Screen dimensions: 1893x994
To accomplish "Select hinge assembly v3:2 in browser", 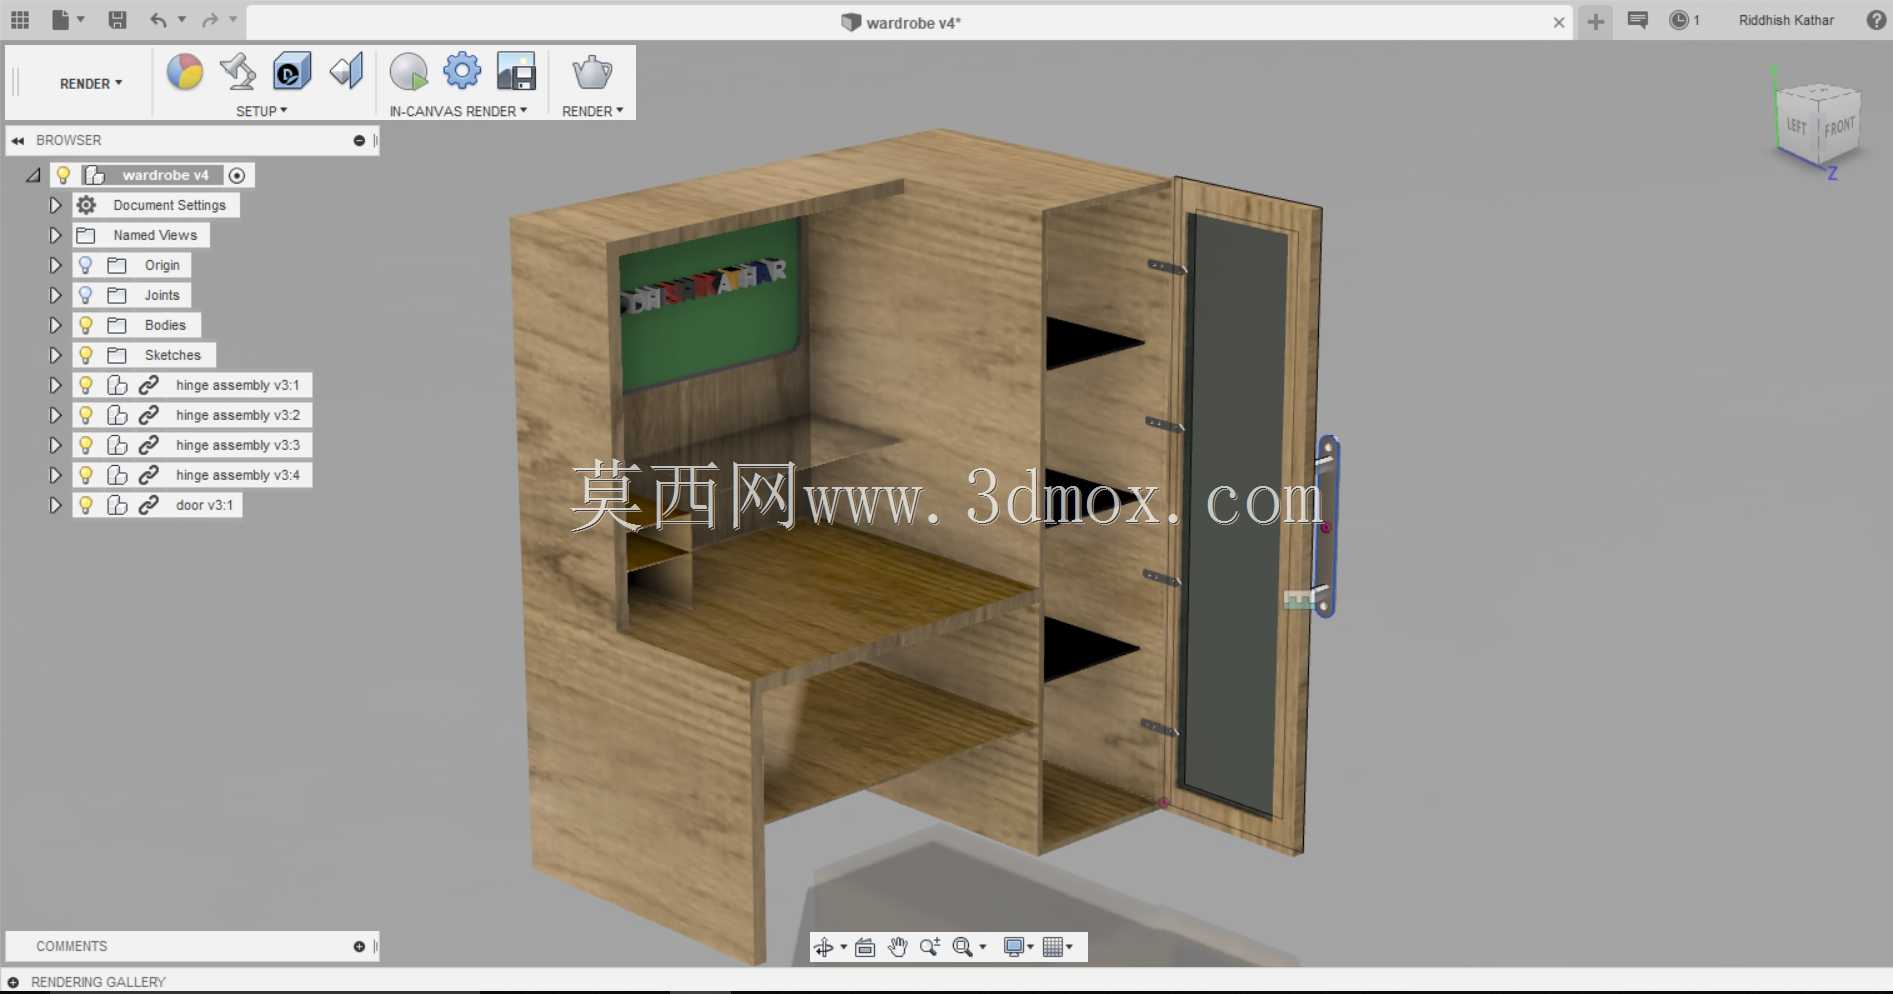I will 238,415.
